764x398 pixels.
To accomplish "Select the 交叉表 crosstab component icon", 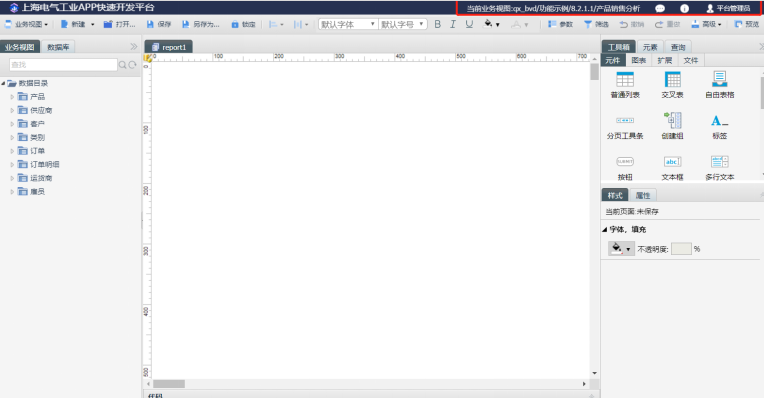I will coord(673,79).
